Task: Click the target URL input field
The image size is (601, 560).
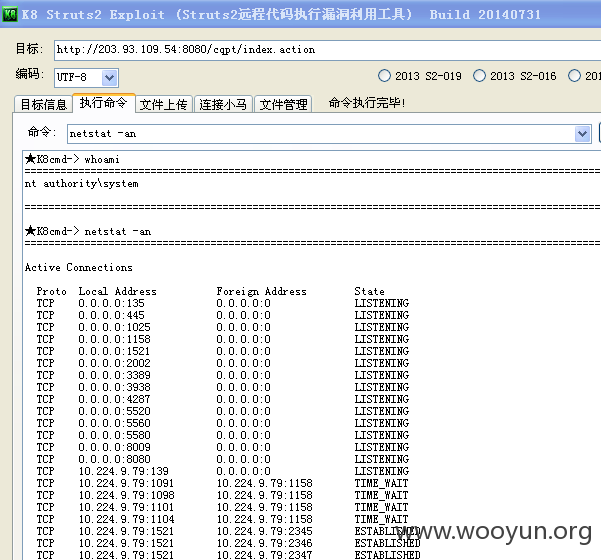Action: click(327, 50)
